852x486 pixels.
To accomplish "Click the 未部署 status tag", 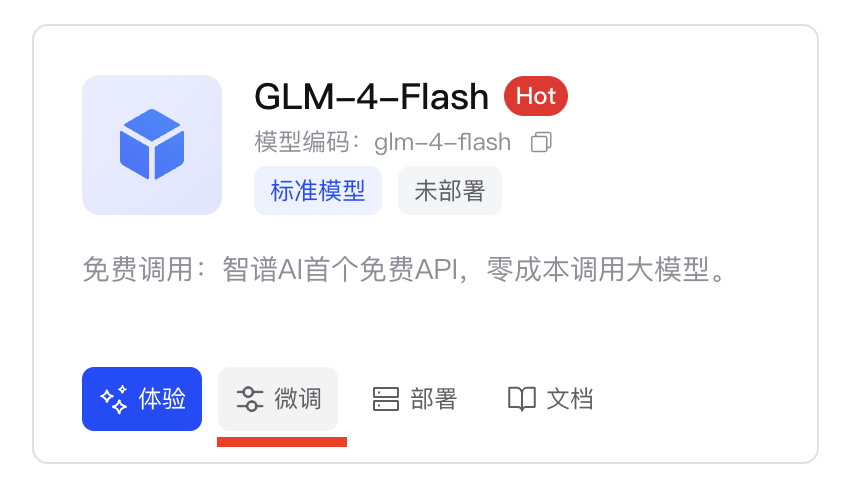I will point(449,191).
